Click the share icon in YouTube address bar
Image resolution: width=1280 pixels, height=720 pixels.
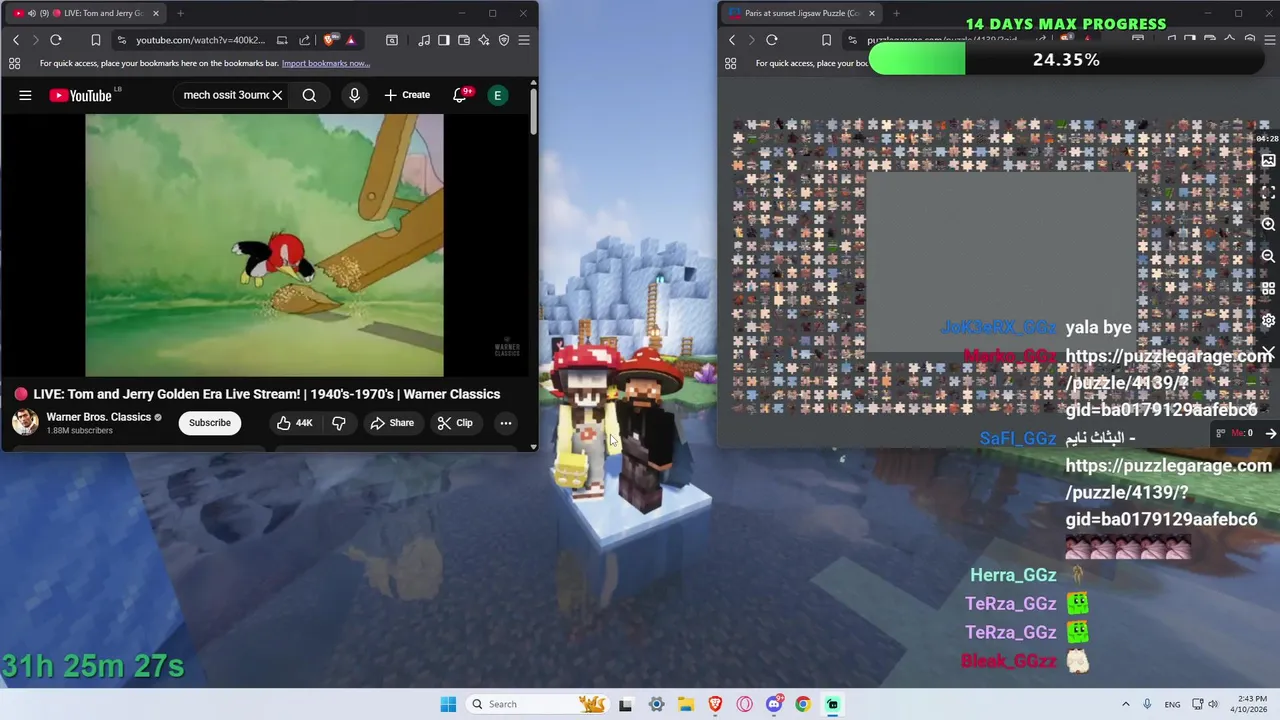305,40
